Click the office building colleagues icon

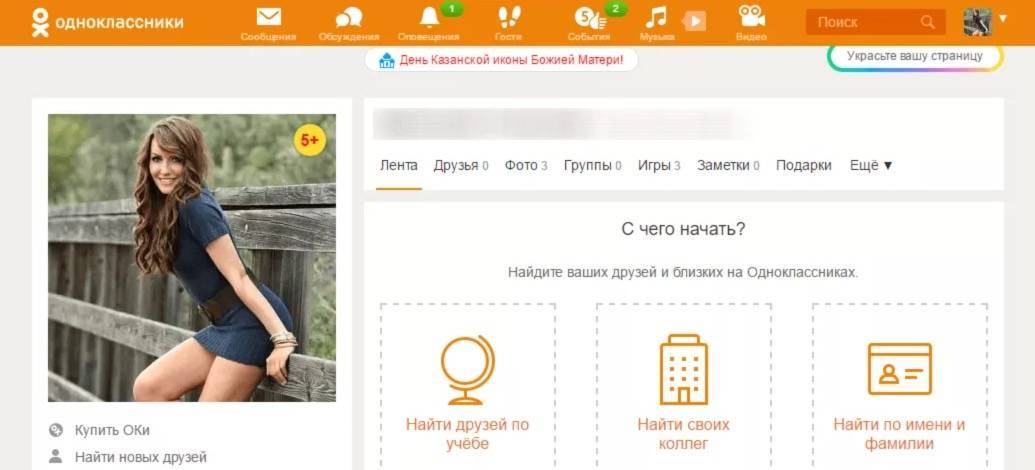[683, 369]
